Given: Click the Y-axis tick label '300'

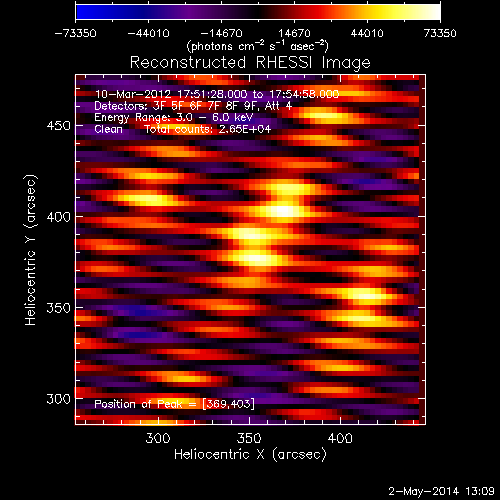Looking at the screenshot, I should [x=59, y=399].
